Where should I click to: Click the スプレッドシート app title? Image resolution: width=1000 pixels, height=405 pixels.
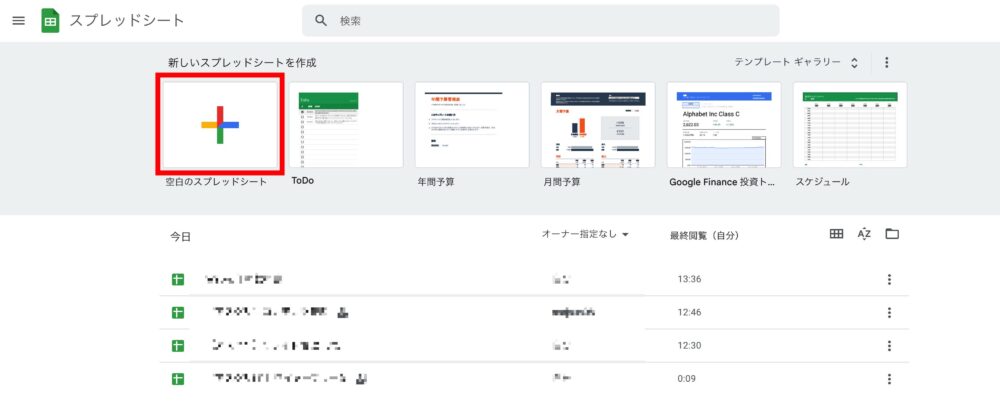[127, 20]
